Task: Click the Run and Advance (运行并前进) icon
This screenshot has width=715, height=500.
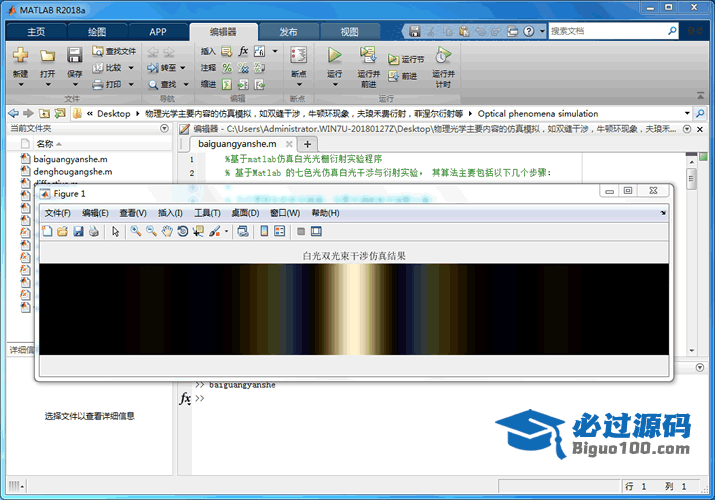Action: click(368, 55)
